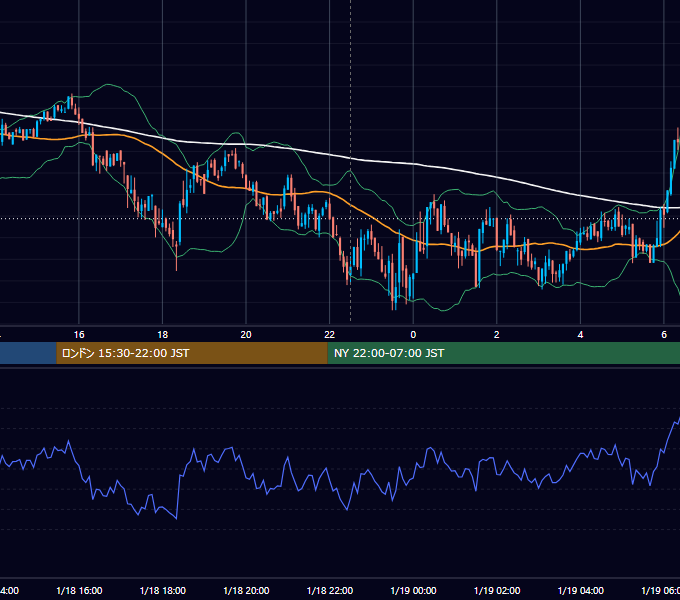The width and height of the screenshot is (680, 600).
Task: Click the 1/18 22:00 time label
Action: point(330,590)
